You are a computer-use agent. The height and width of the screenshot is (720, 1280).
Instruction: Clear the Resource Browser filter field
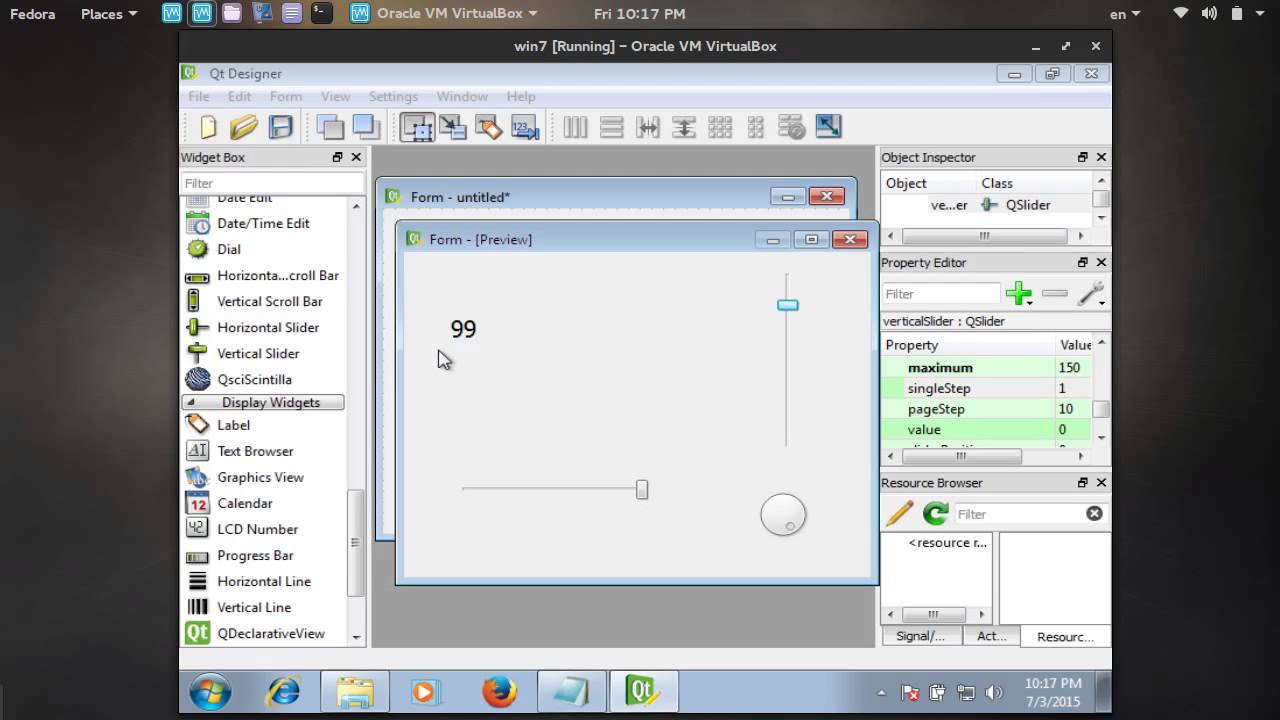coord(1094,513)
